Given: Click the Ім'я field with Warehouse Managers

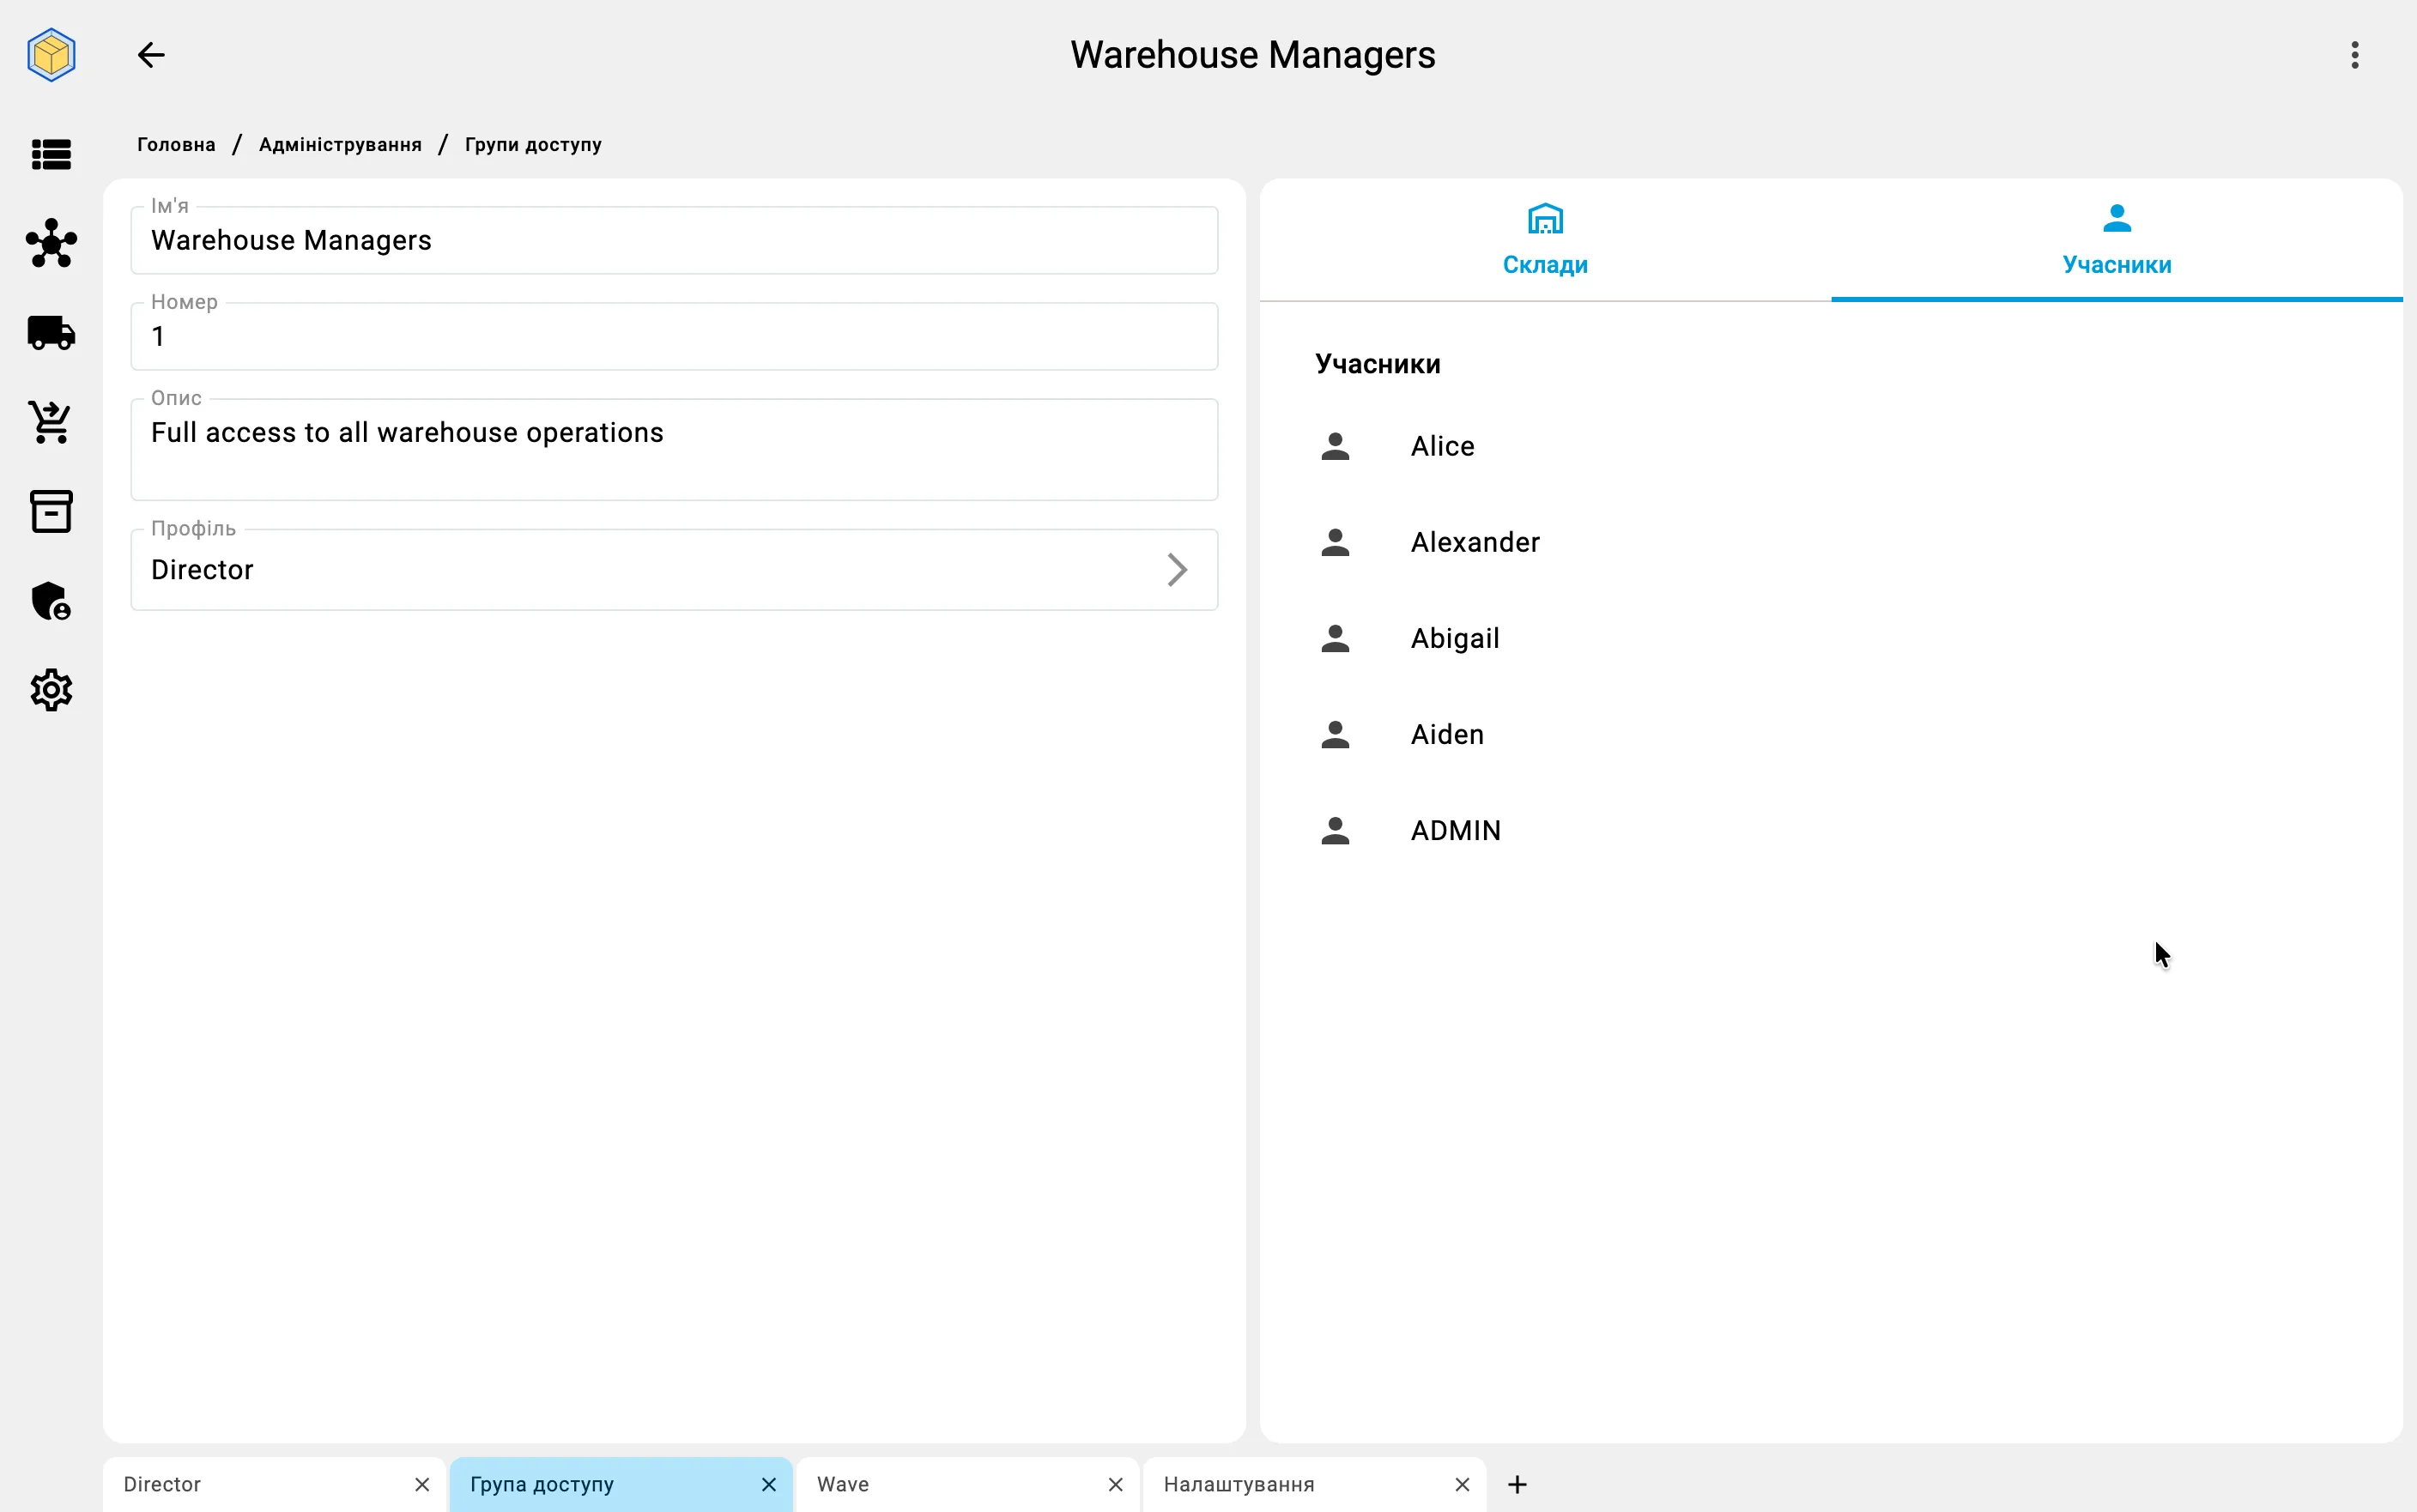Looking at the screenshot, I should 674,240.
